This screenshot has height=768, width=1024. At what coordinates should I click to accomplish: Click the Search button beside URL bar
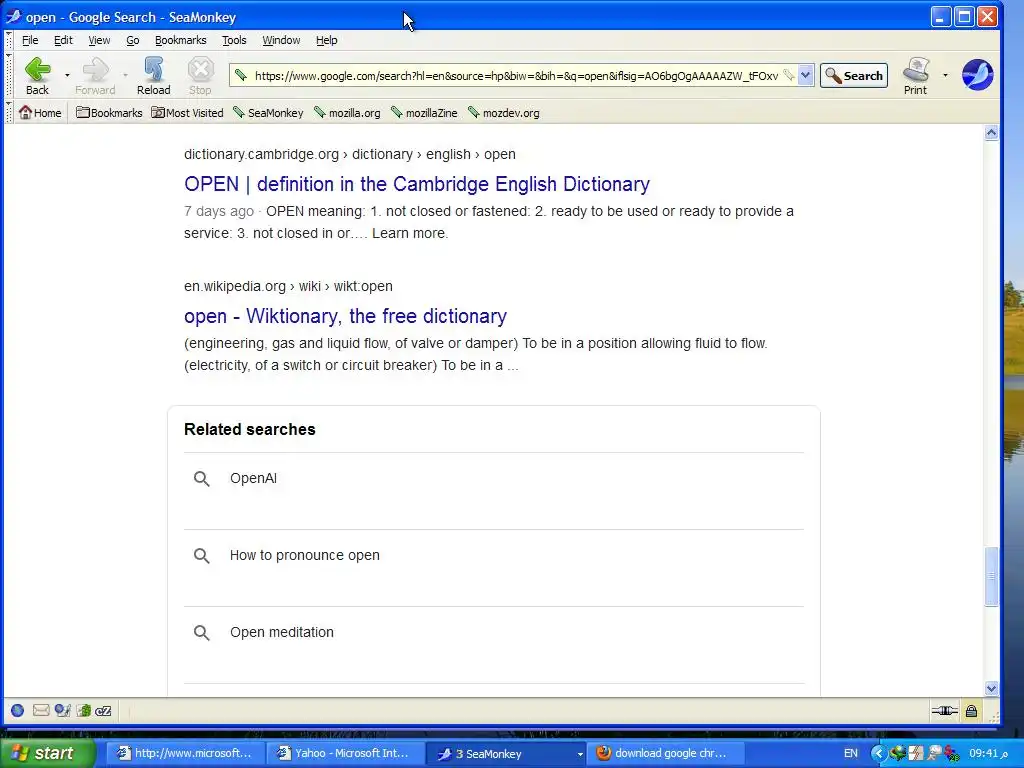click(x=854, y=75)
